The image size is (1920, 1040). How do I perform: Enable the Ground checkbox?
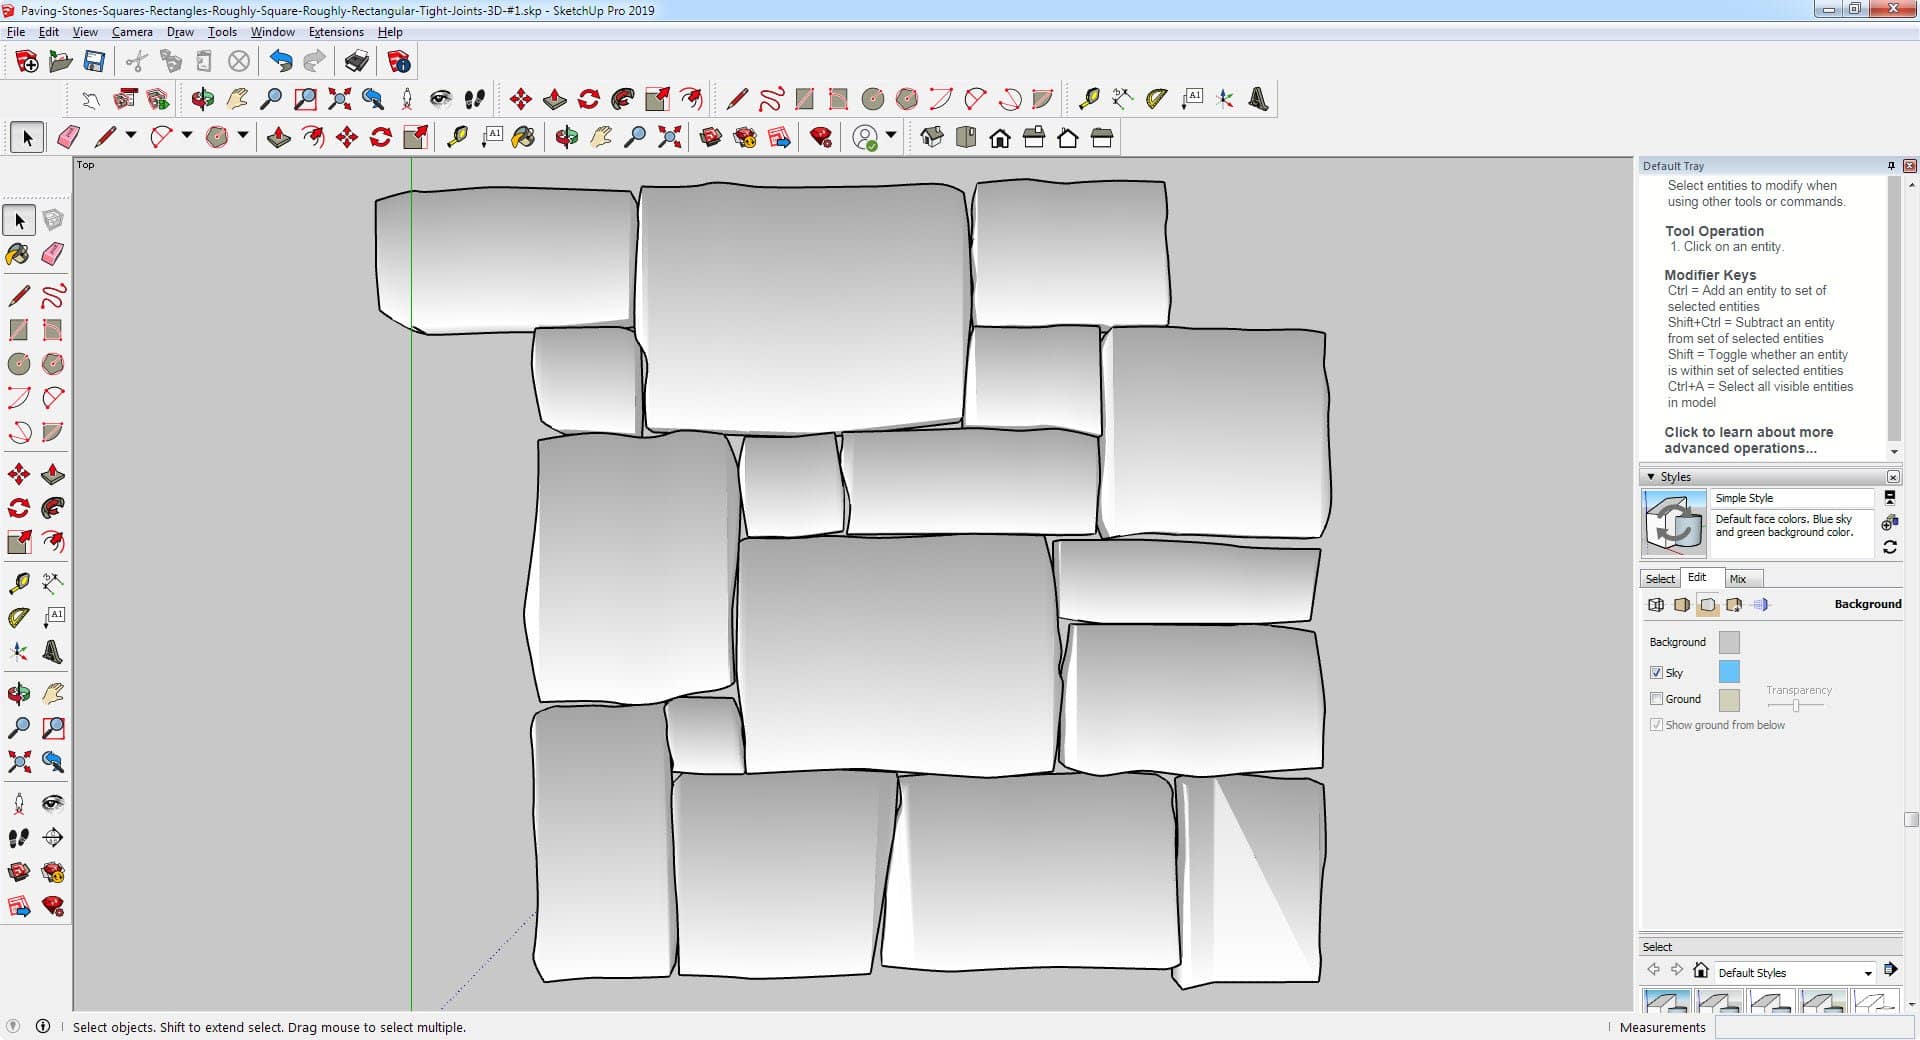point(1656,699)
